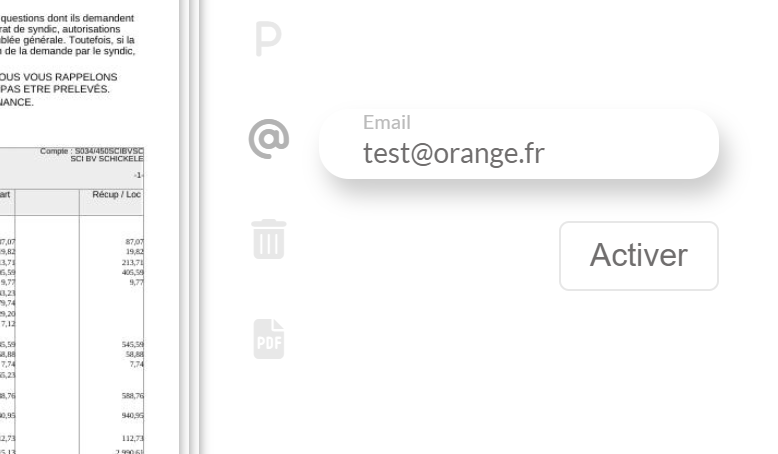Image resolution: width=778 pixels, height=454 pixels.
Task: Select the Récup / Loc column header
Action: coord(117,195)
